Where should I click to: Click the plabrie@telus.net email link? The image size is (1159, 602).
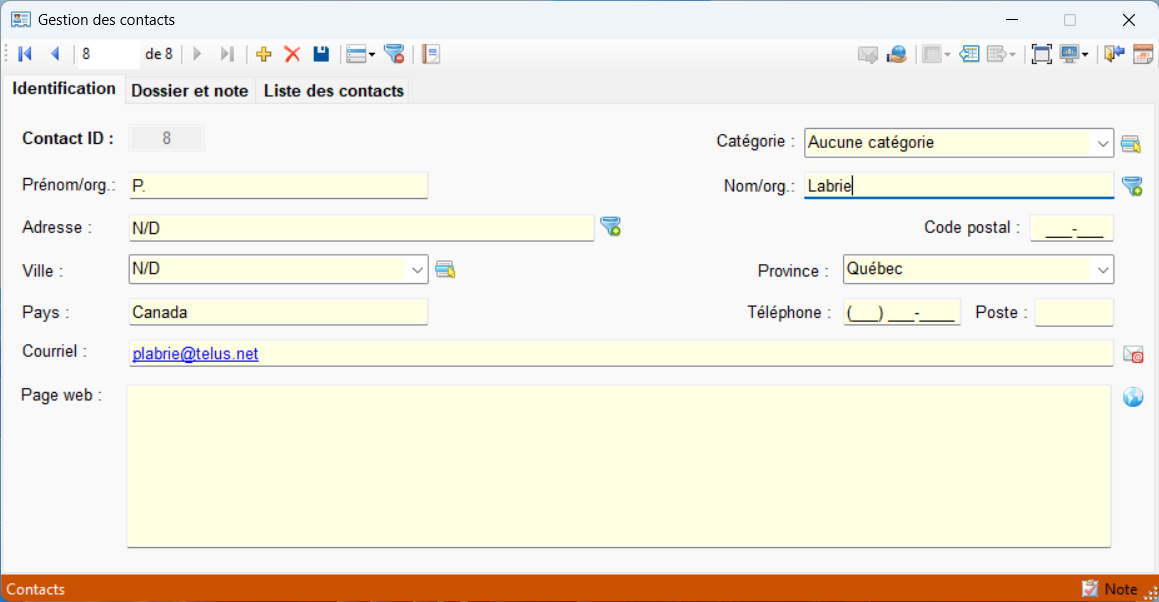tap(195, 354)
